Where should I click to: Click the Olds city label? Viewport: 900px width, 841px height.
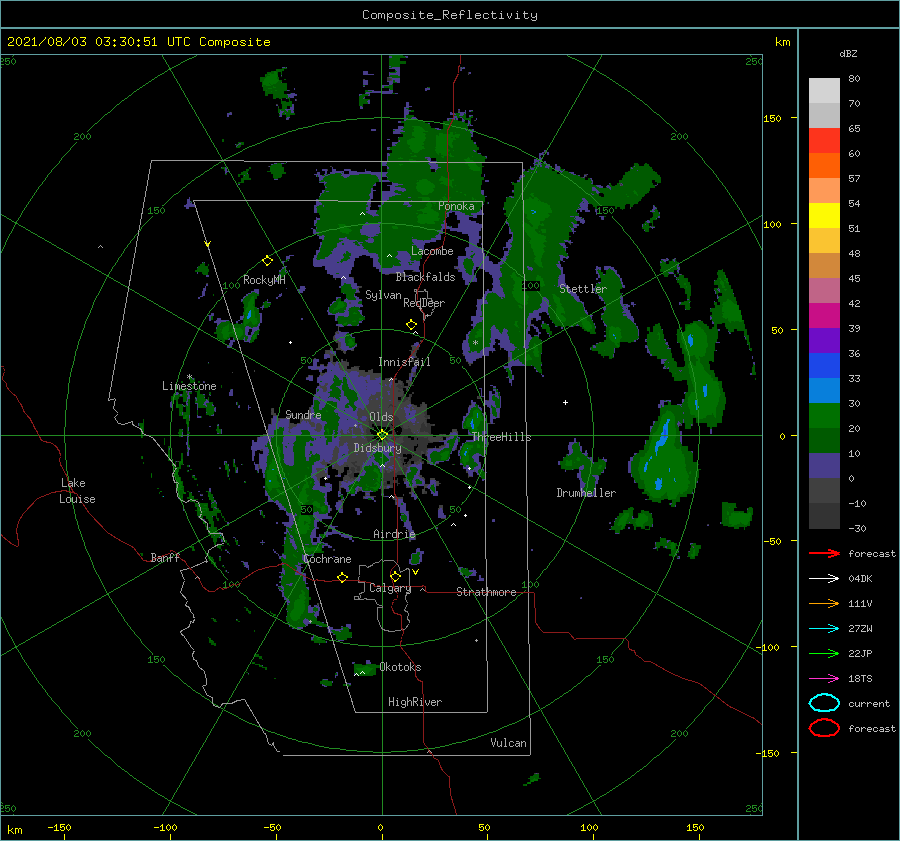[x=381, y=417]
